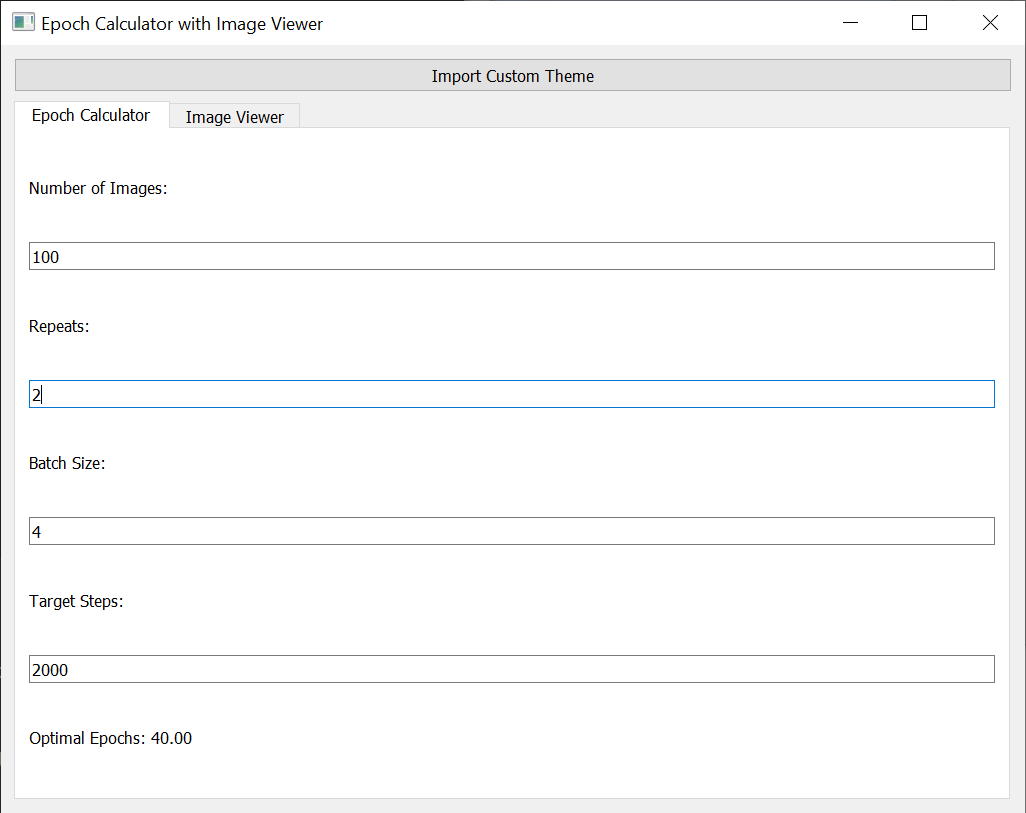
Task: Click Import Custom Theme button
Action: 512,75
